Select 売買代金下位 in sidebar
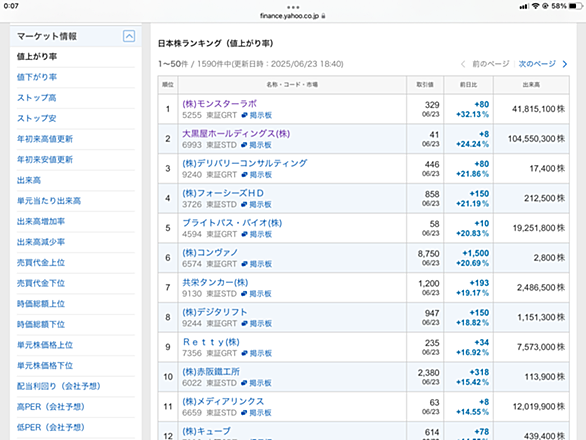Screen dimensions: 586x440 (x=41, y=283)
